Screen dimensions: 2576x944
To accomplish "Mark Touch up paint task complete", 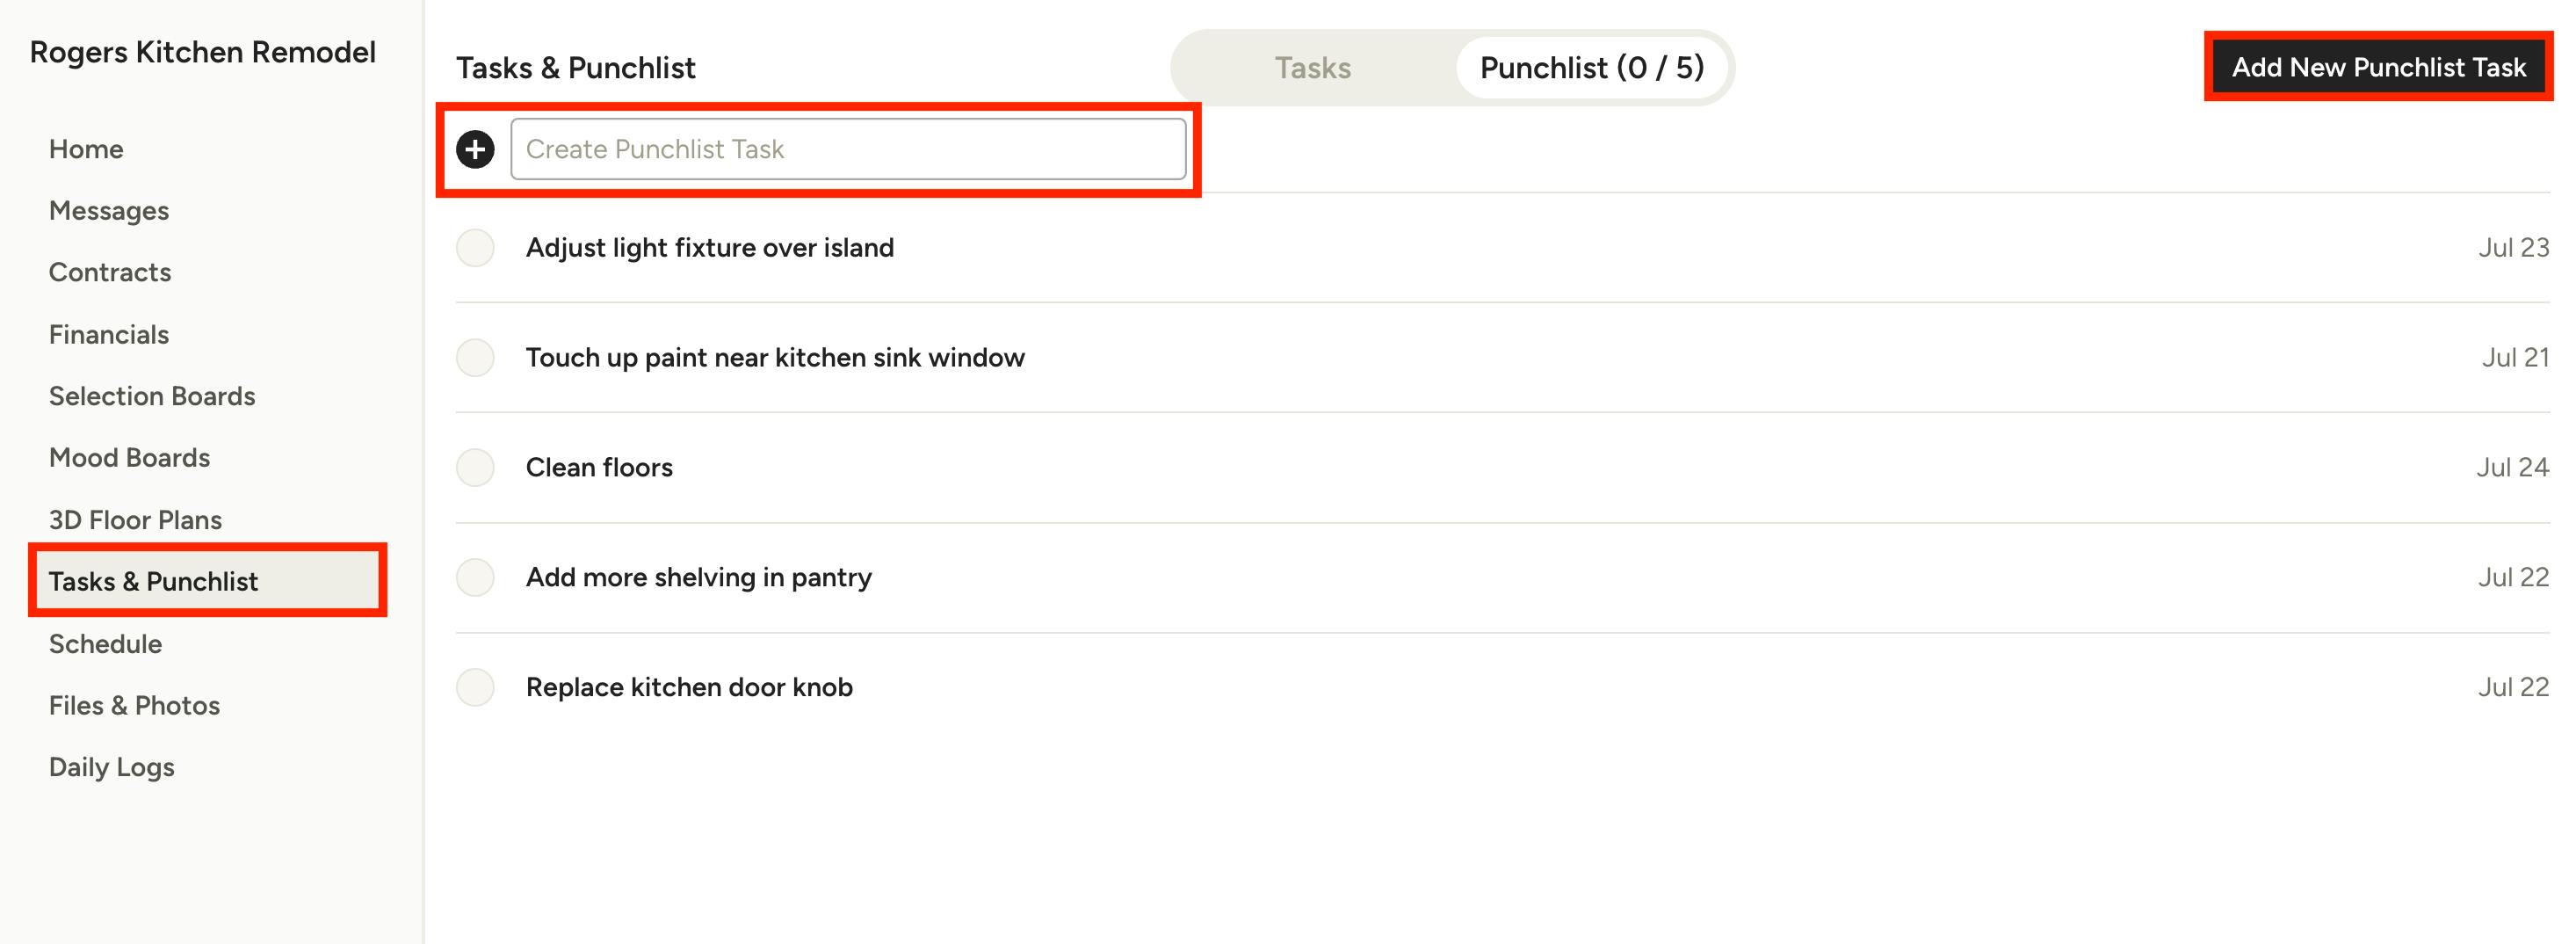I will click(x=475, y=358).
